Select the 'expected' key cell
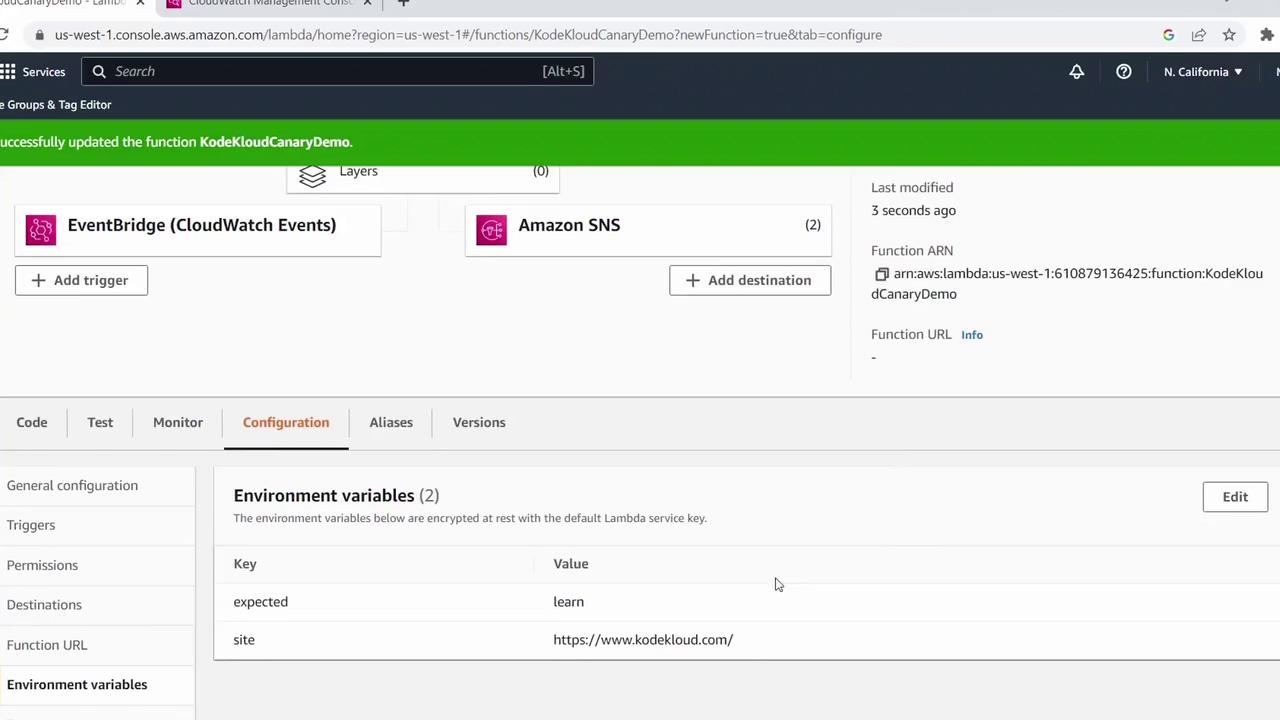This screenshot has width=1280, height=720. [x=260, y=602]
